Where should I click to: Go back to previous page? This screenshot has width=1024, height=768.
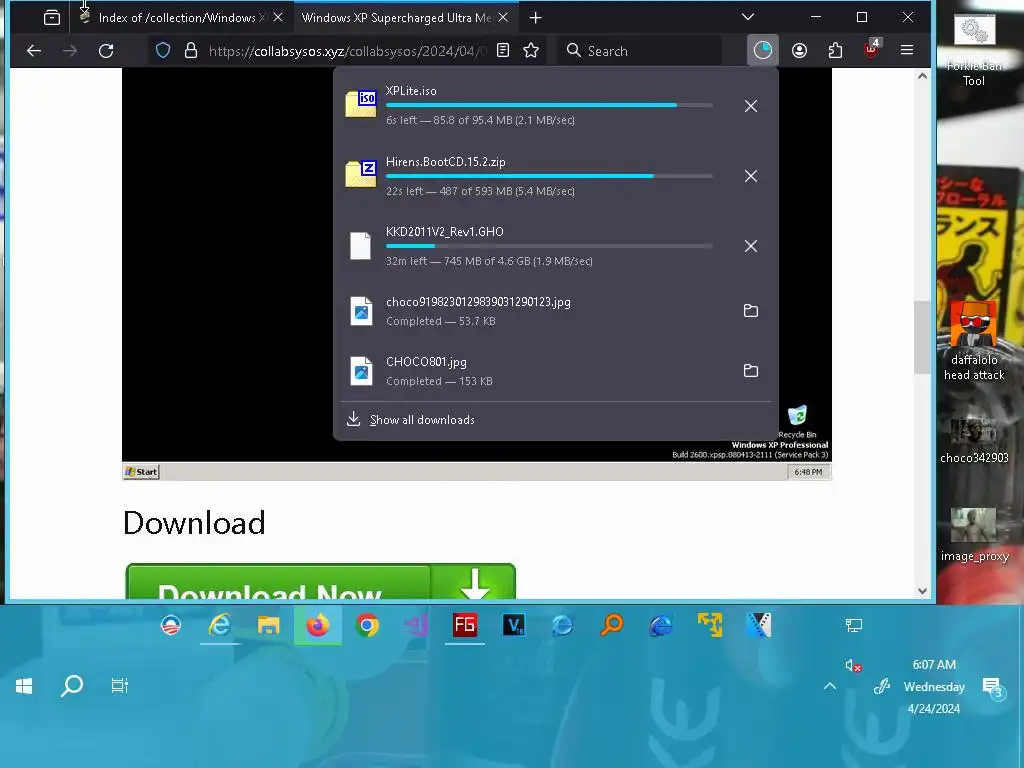tap(34, 50)
